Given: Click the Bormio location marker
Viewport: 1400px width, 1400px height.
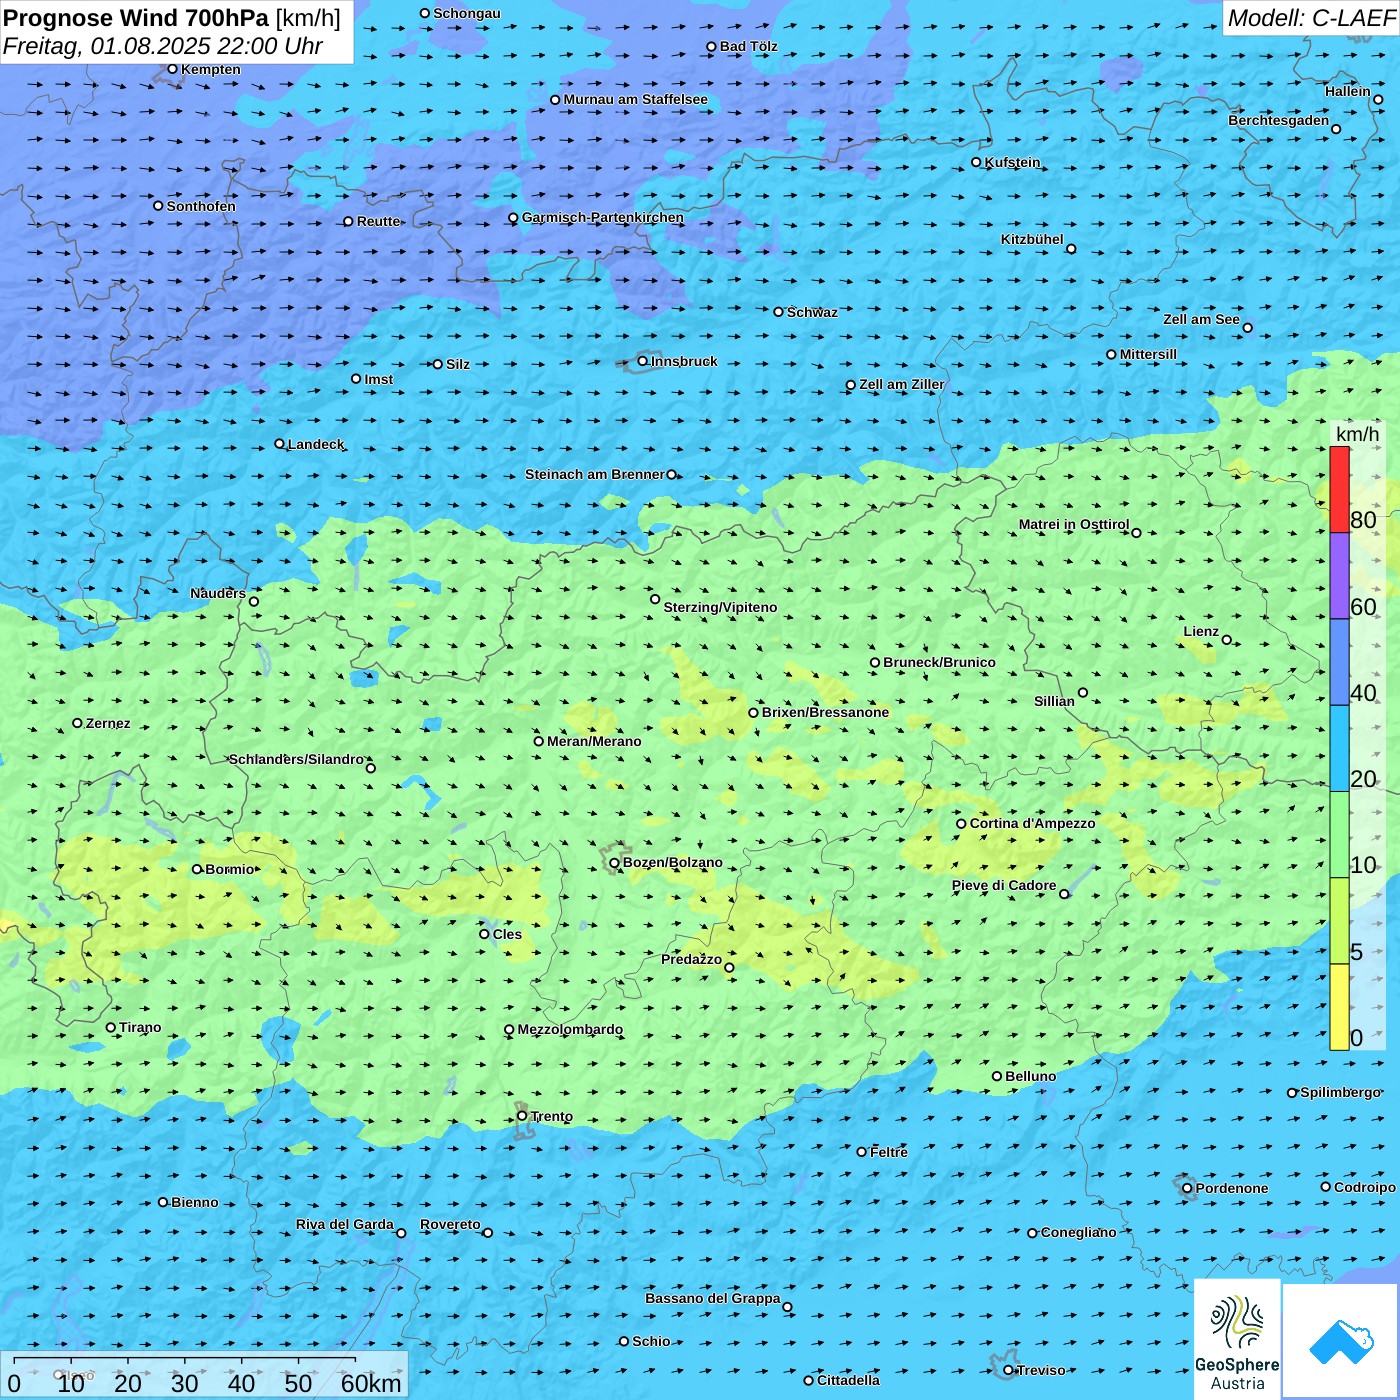Looking at the screenshot, I should pos(197,869).
